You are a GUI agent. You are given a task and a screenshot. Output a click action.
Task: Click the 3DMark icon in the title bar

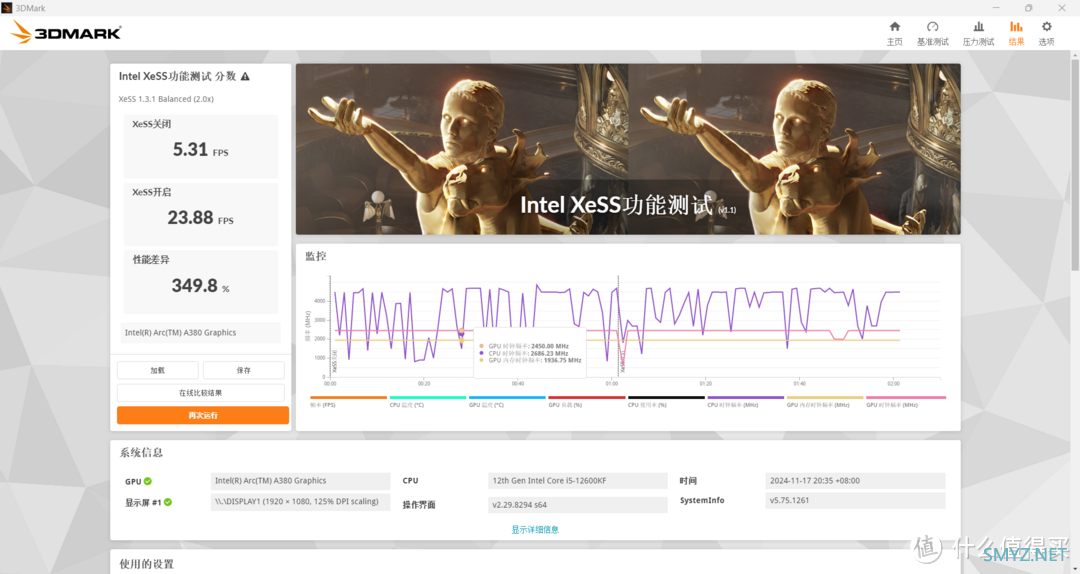point(7,8)
